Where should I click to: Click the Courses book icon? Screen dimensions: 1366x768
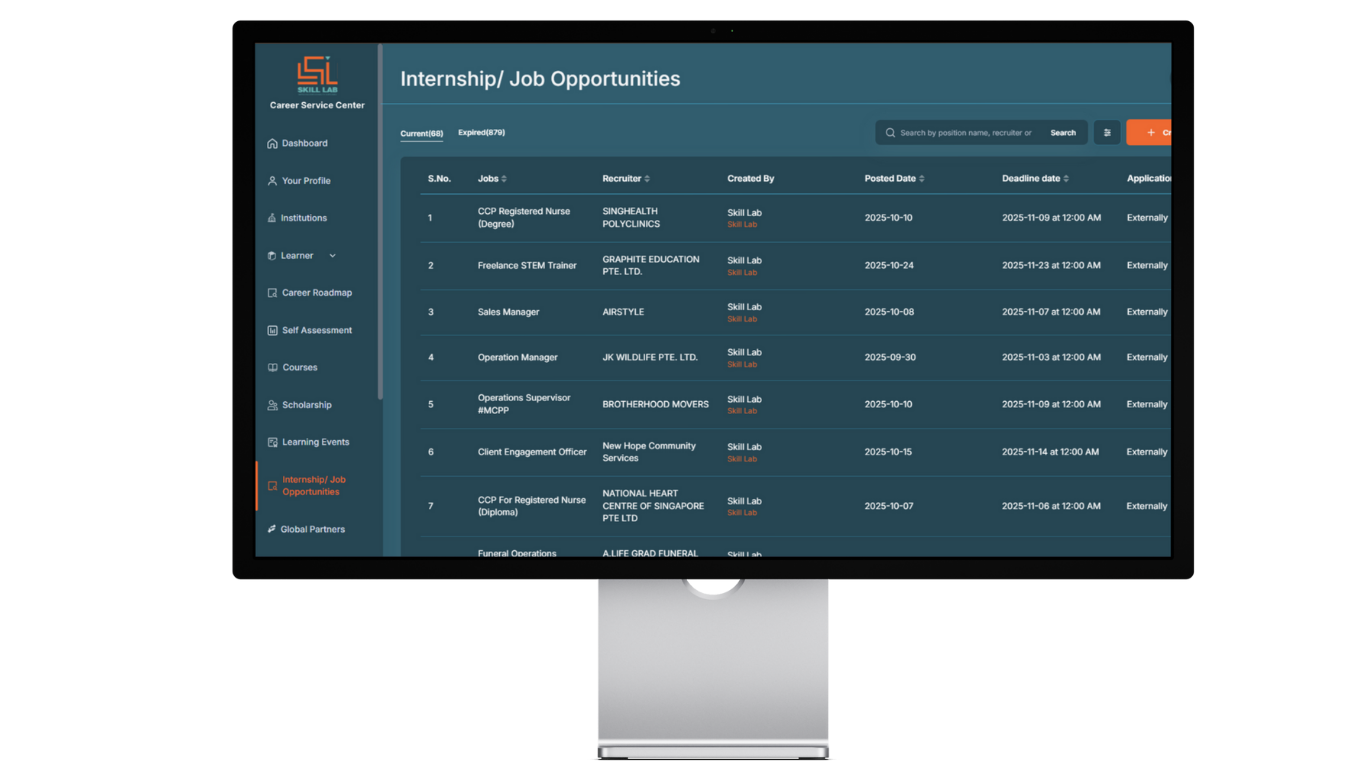272,368
